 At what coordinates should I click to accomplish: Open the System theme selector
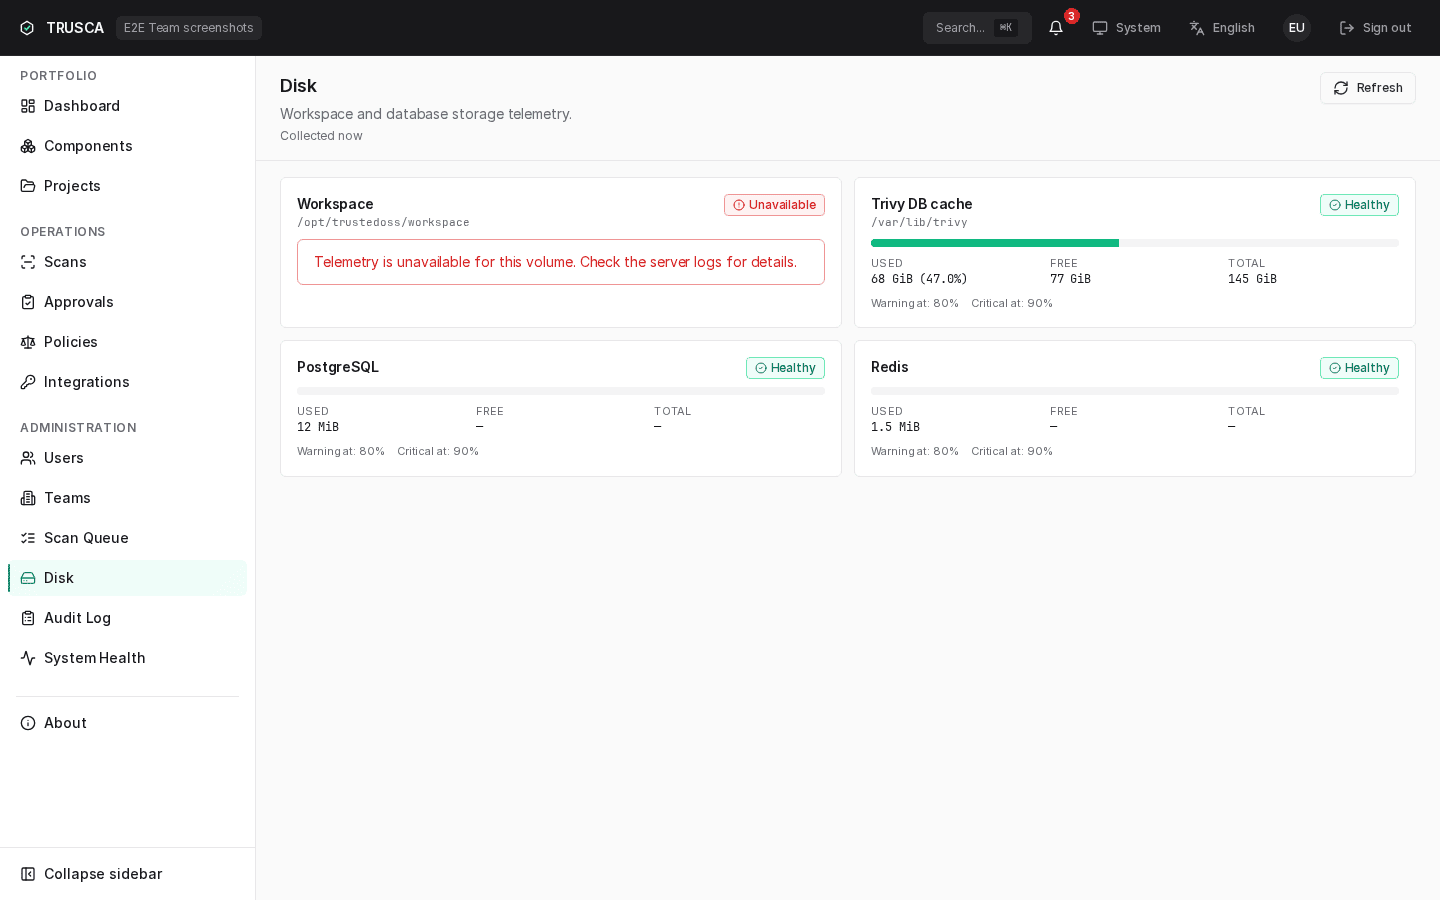tap(1126, 28)
